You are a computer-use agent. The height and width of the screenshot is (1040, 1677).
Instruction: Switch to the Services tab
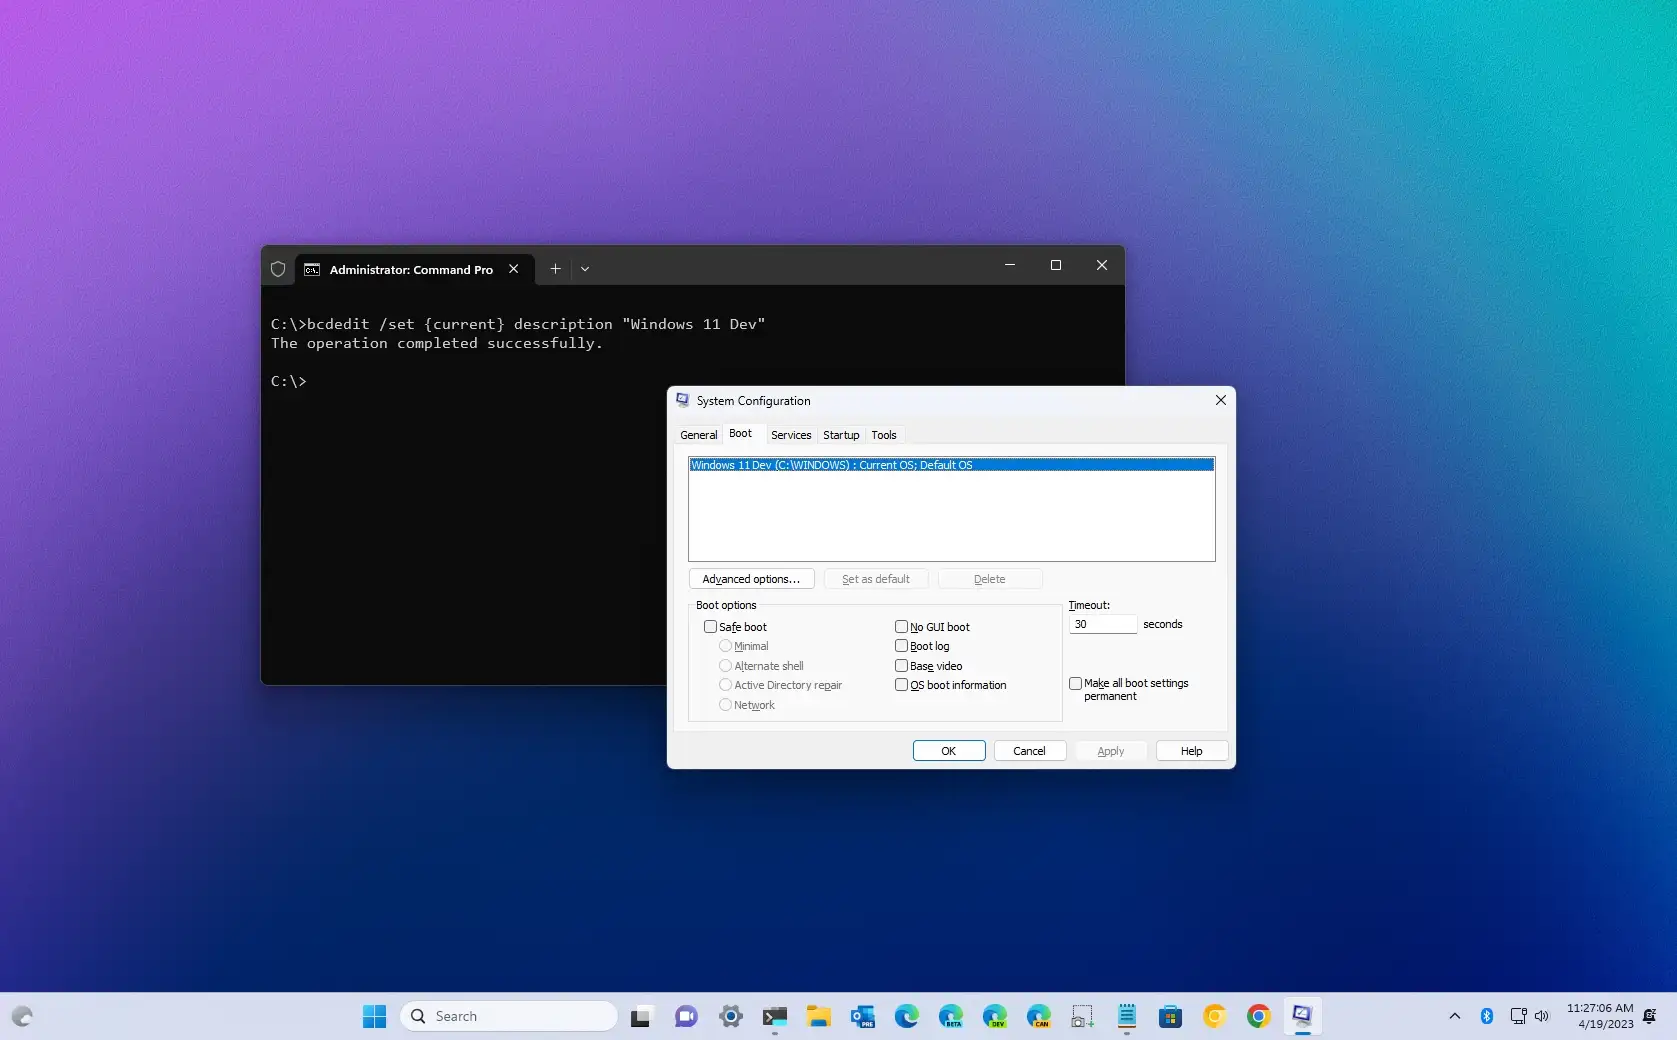click(x=790, y=435)
